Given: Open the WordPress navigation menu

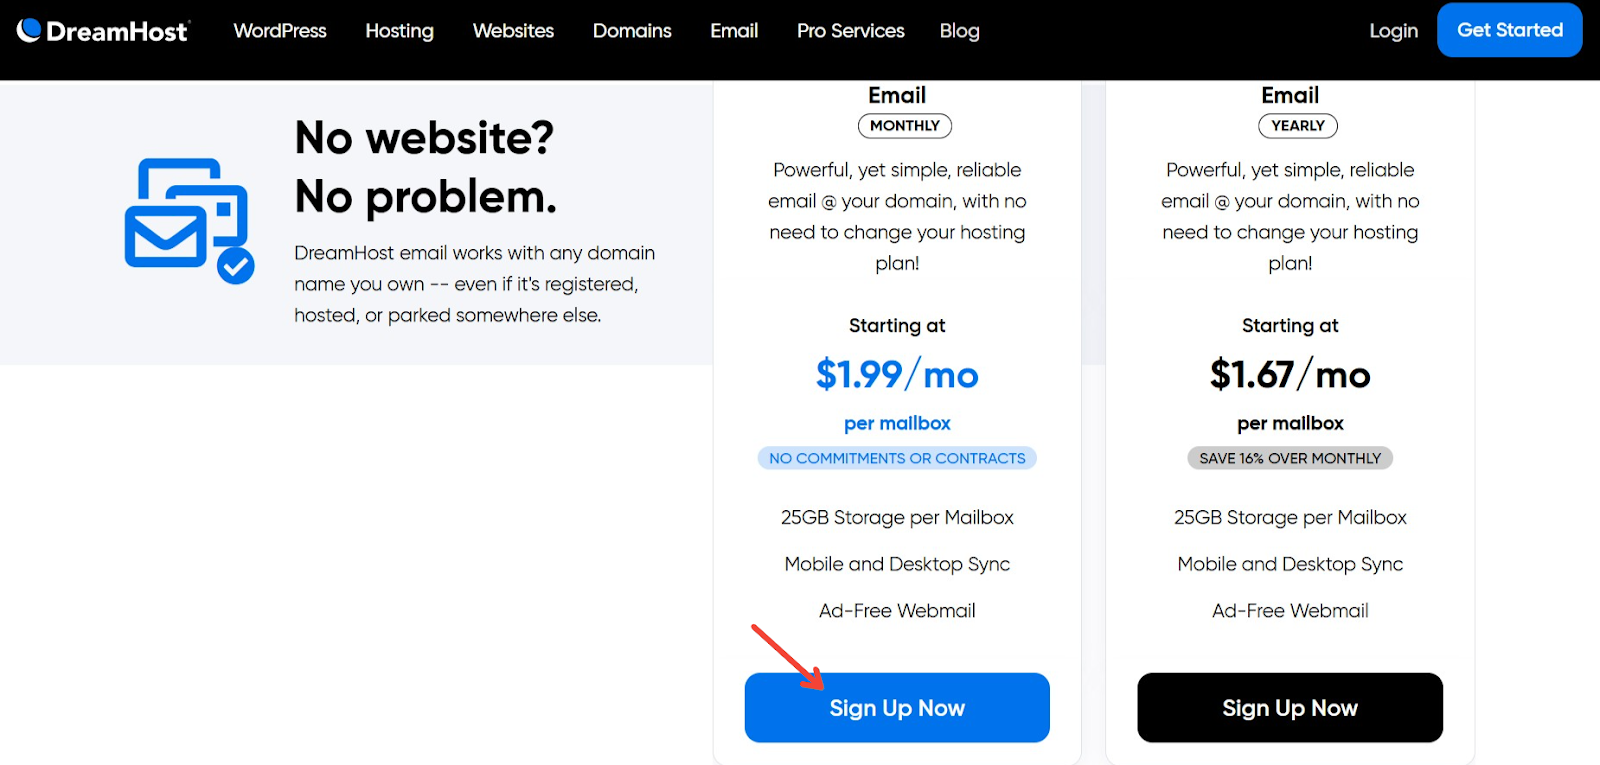Looking at the screenshot, I should [x=279, y=31].
